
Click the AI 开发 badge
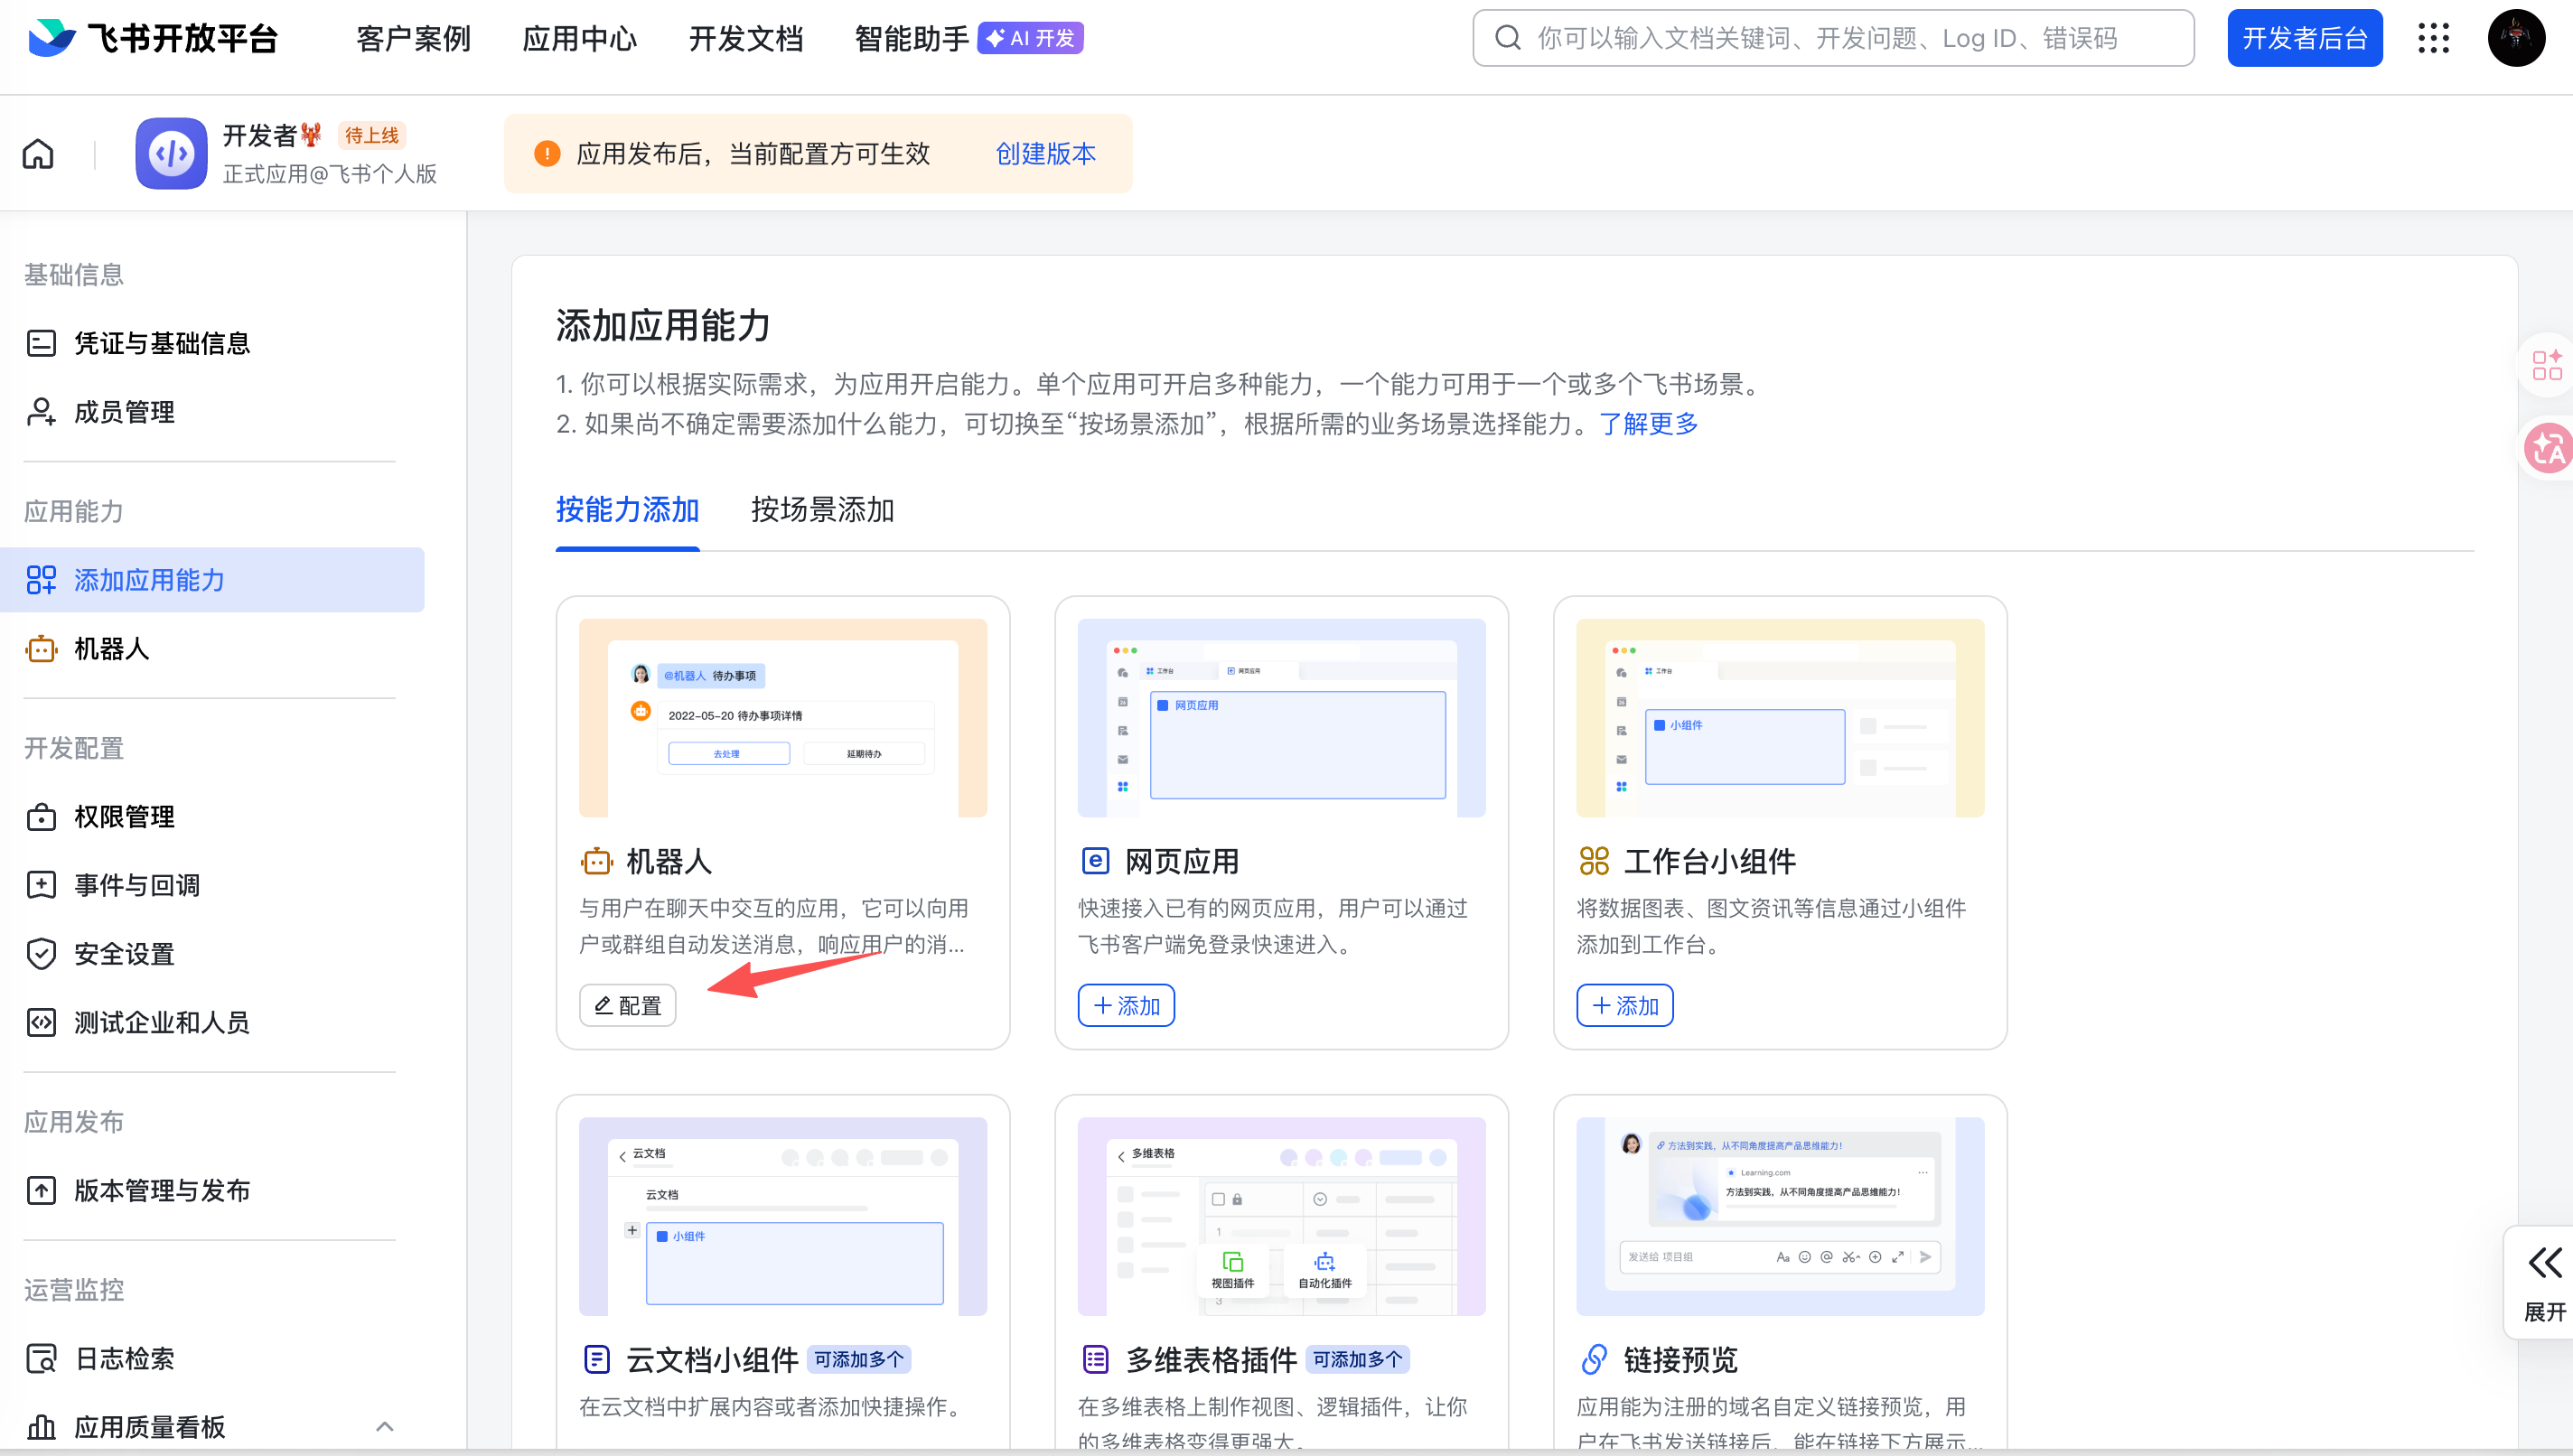[1030, 38]
